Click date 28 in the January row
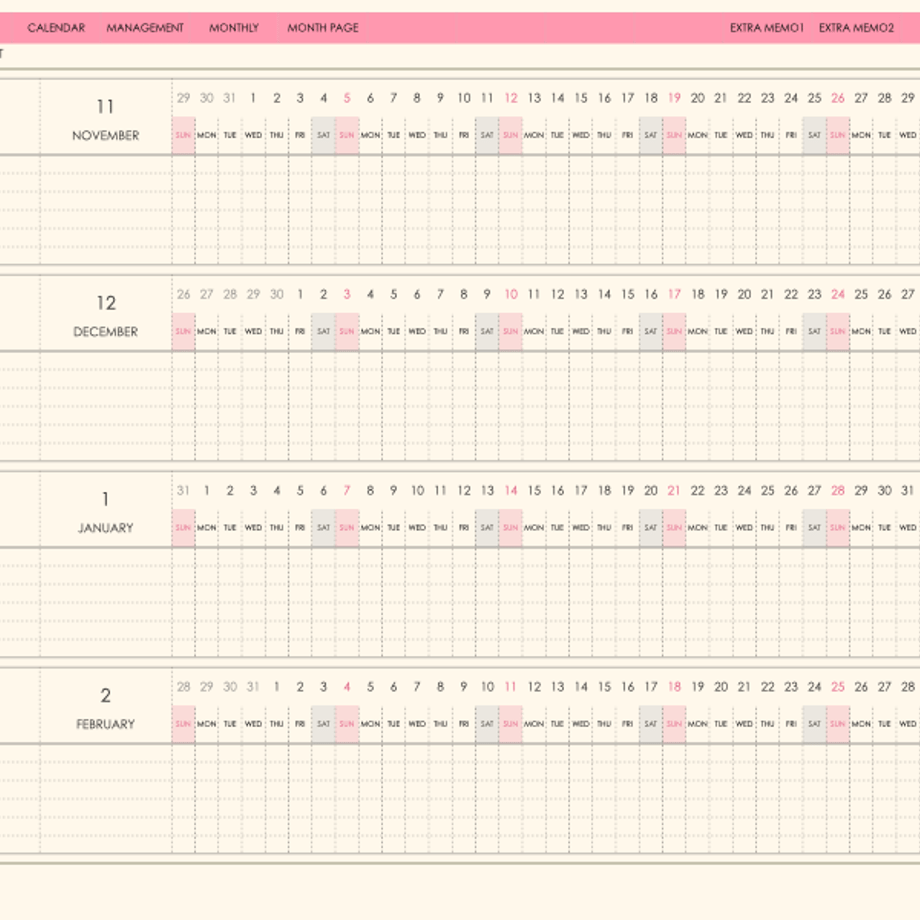This screenshot has height=920, width=920. [838, 491]
